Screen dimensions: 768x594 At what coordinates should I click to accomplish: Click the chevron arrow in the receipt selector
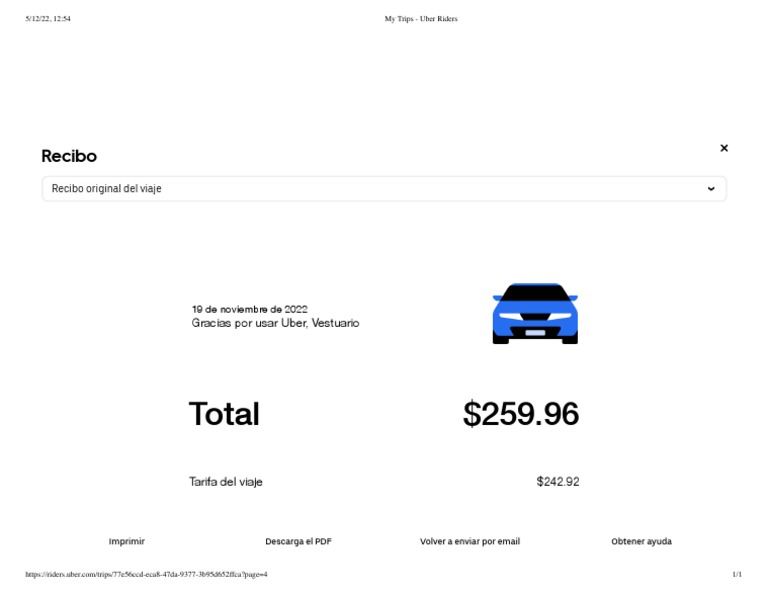click(711, 189)
